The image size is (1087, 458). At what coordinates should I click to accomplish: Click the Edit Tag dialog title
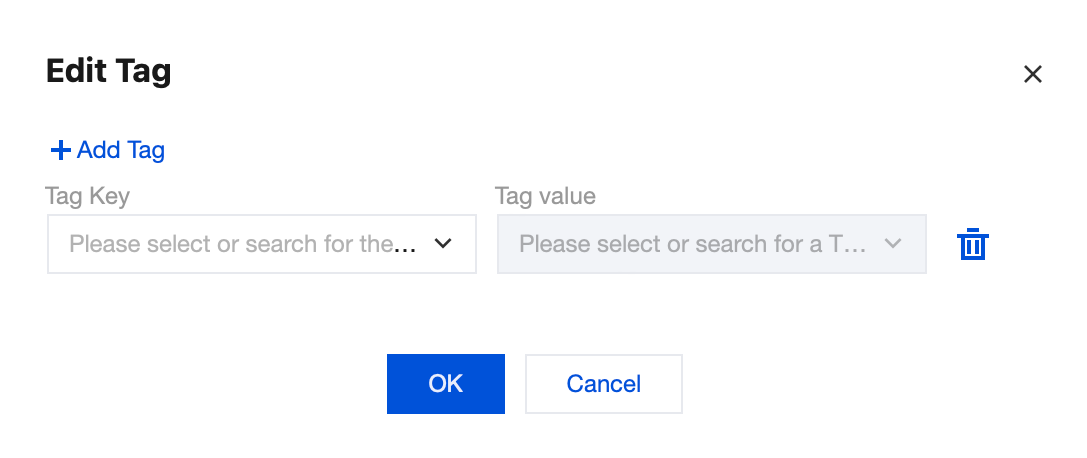tap(109, 72)
